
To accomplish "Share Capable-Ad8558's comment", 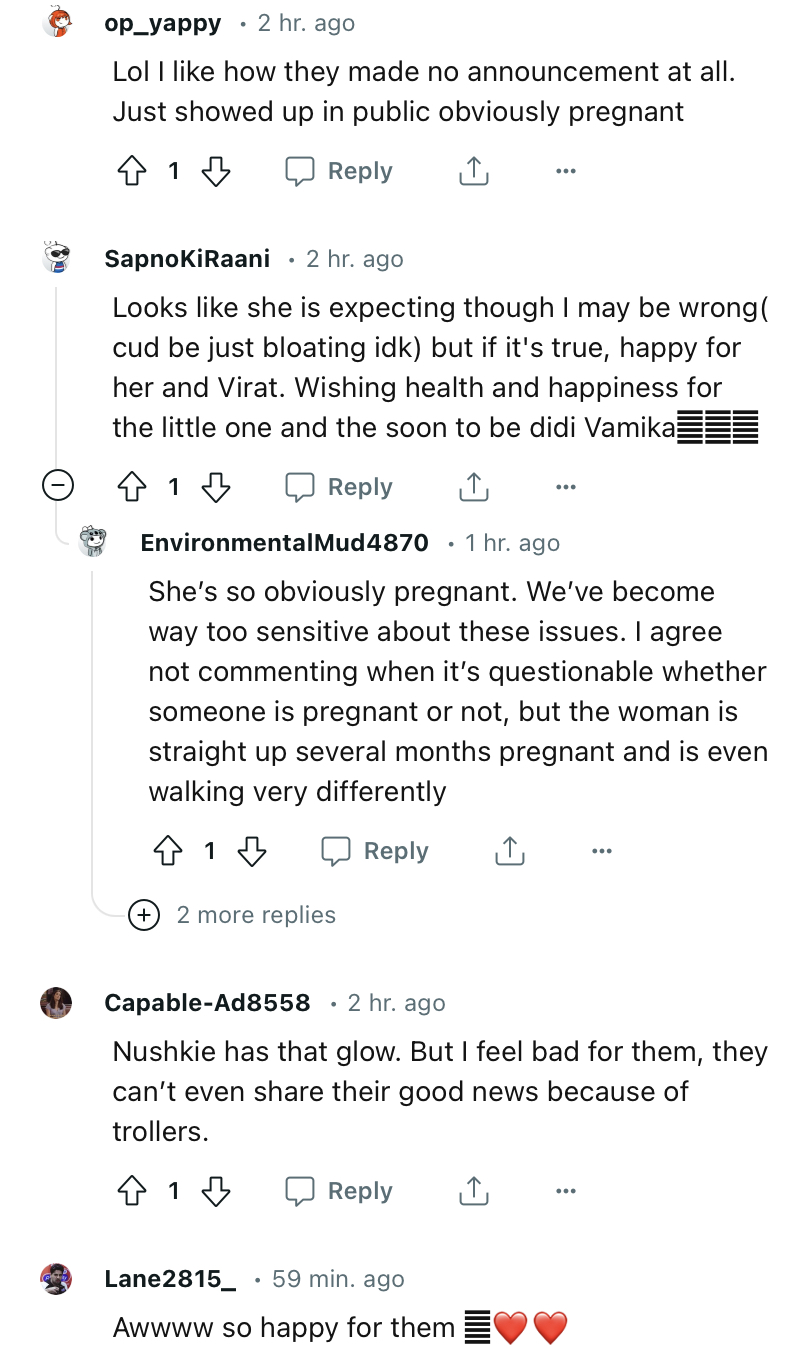I will point(473,1192).
